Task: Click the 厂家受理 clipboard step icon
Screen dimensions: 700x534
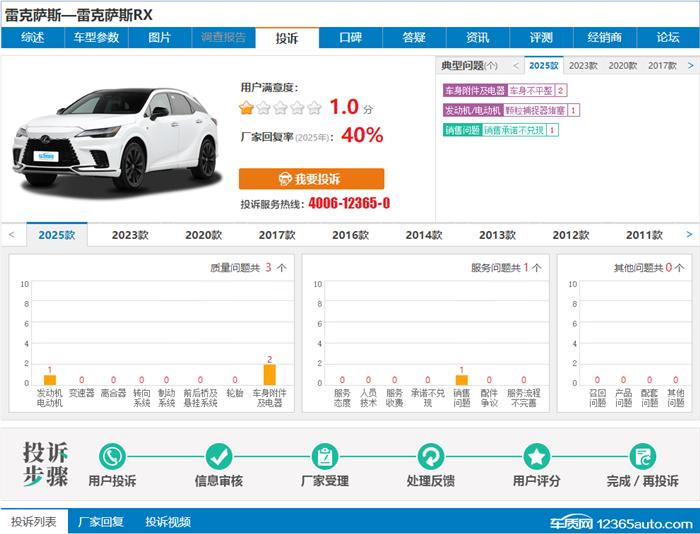Action: pyautogui.click(x=325, y=456)
